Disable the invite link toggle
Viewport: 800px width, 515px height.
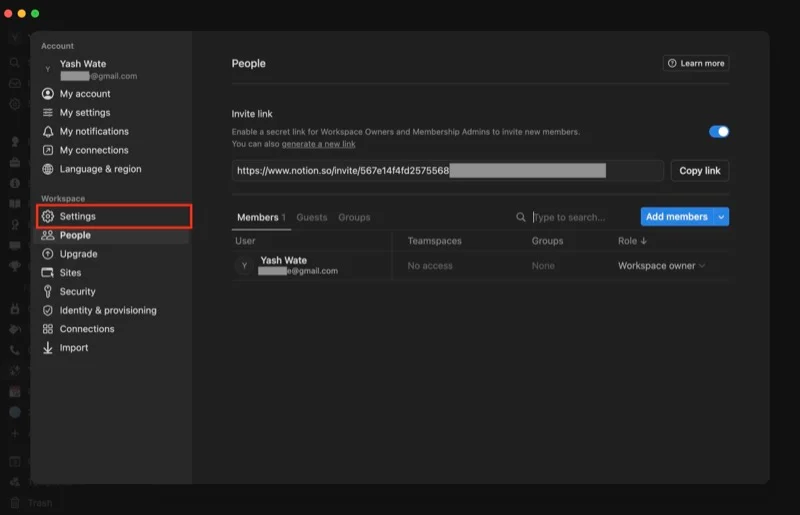click(718, 132)
